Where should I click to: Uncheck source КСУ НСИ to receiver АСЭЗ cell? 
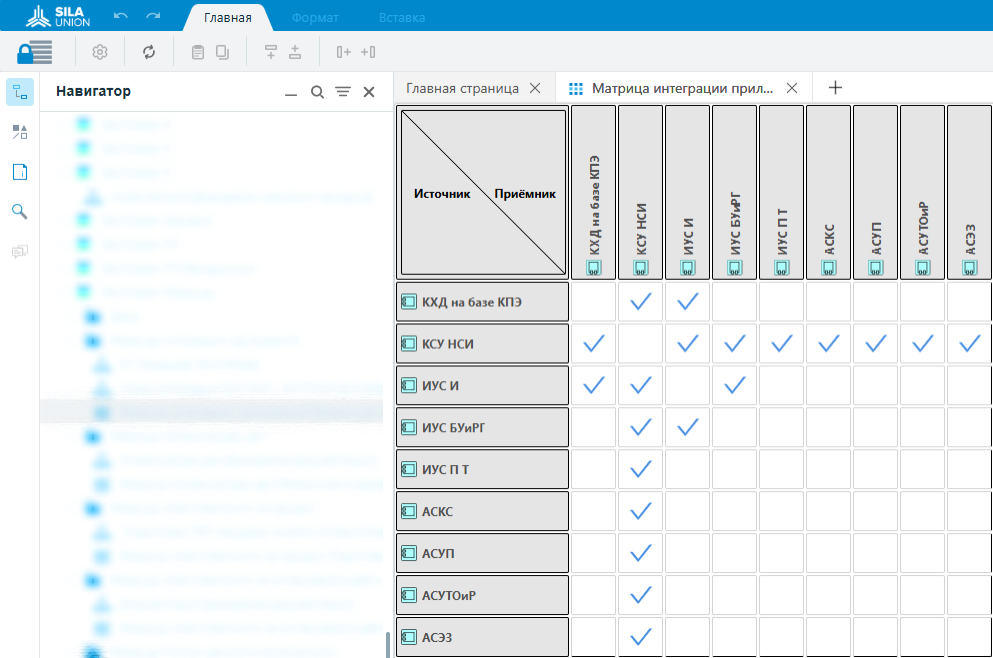[969, 344]
